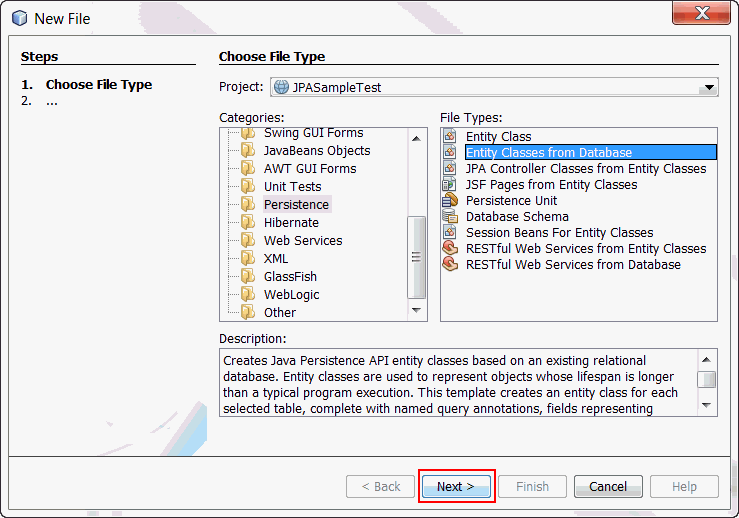739x518 pixels.
Task: Click the RESTful Web Services from Database icon
Action: [x=450, y=264]
